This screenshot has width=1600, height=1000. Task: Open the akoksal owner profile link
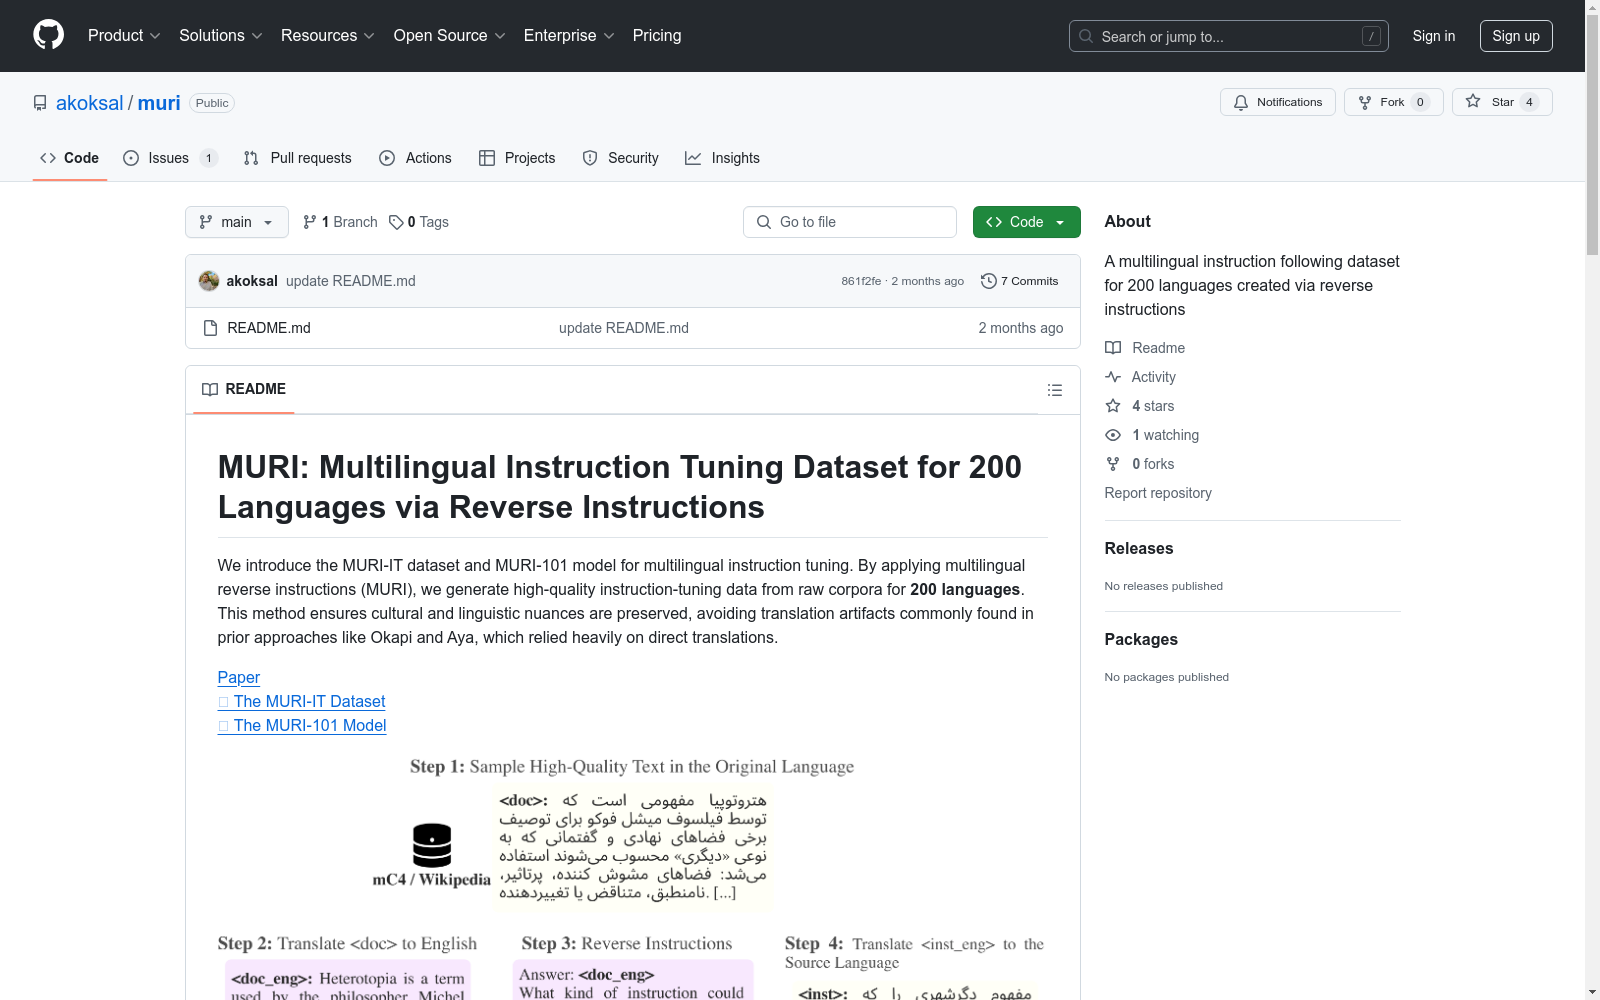click(x=90, y=103)
